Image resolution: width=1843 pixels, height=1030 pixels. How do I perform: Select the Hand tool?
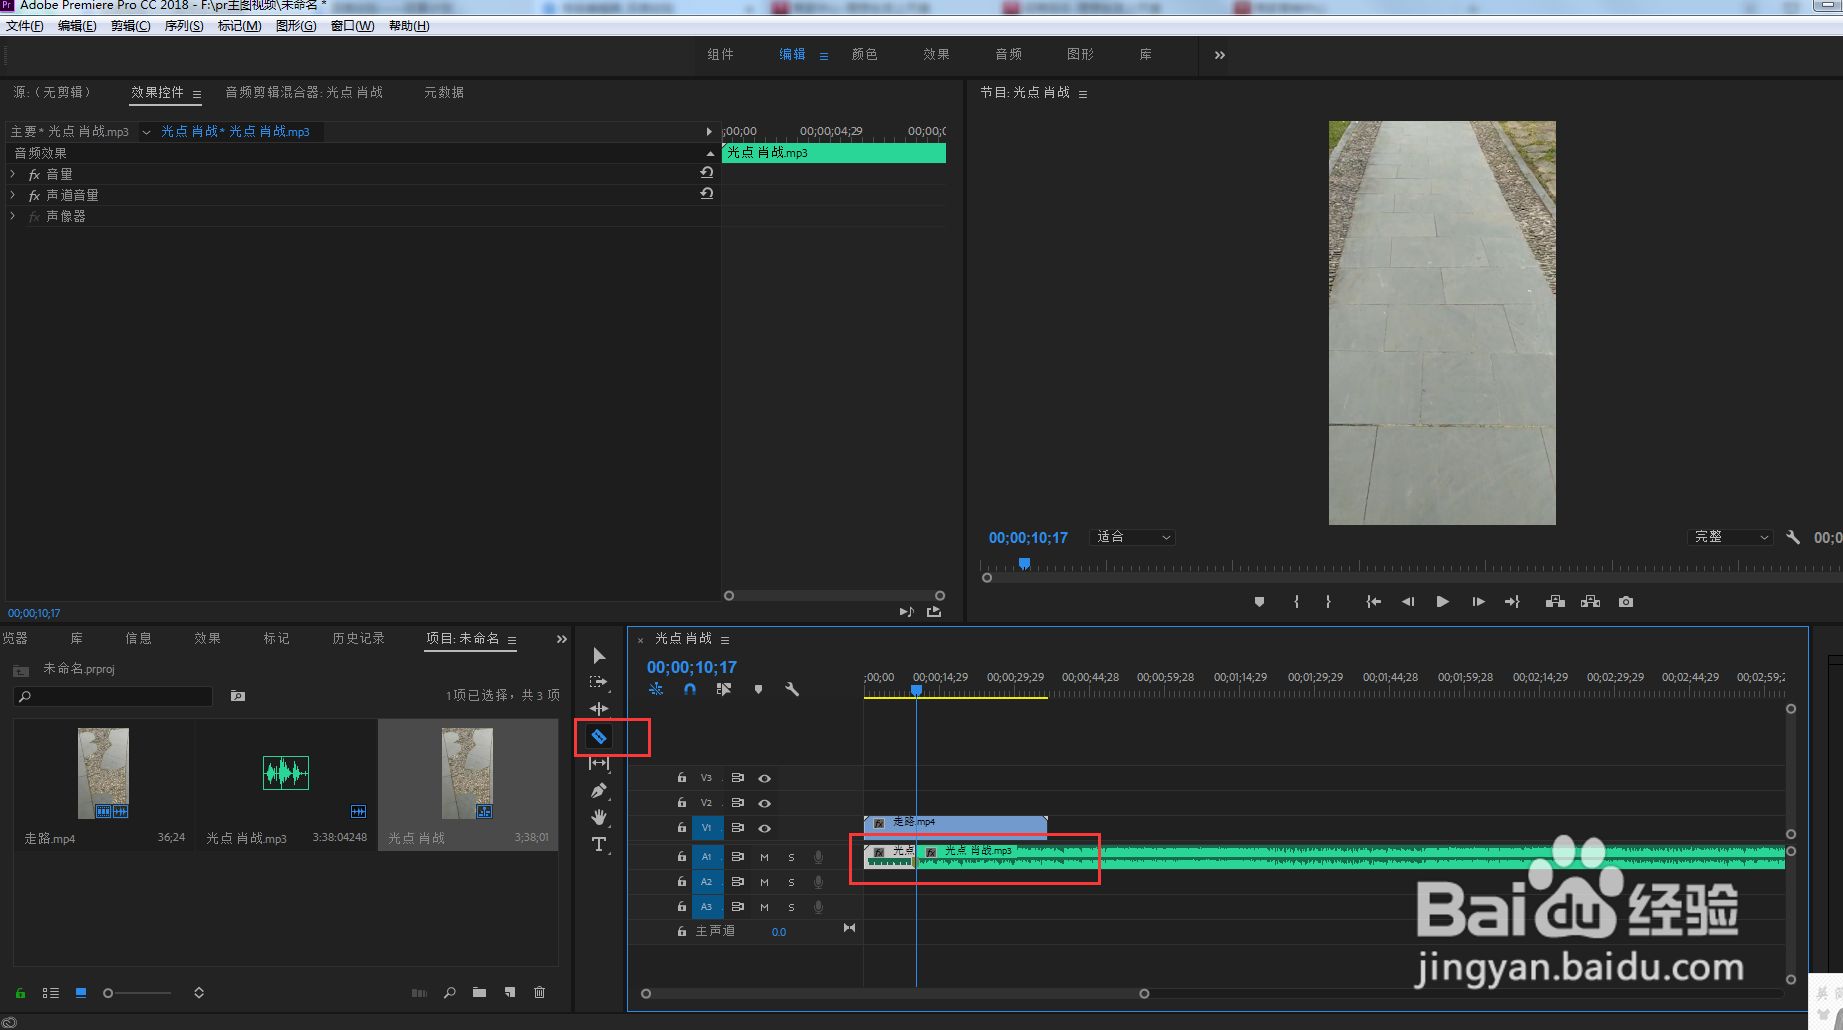pyautogui.click(x=599, y=818)
